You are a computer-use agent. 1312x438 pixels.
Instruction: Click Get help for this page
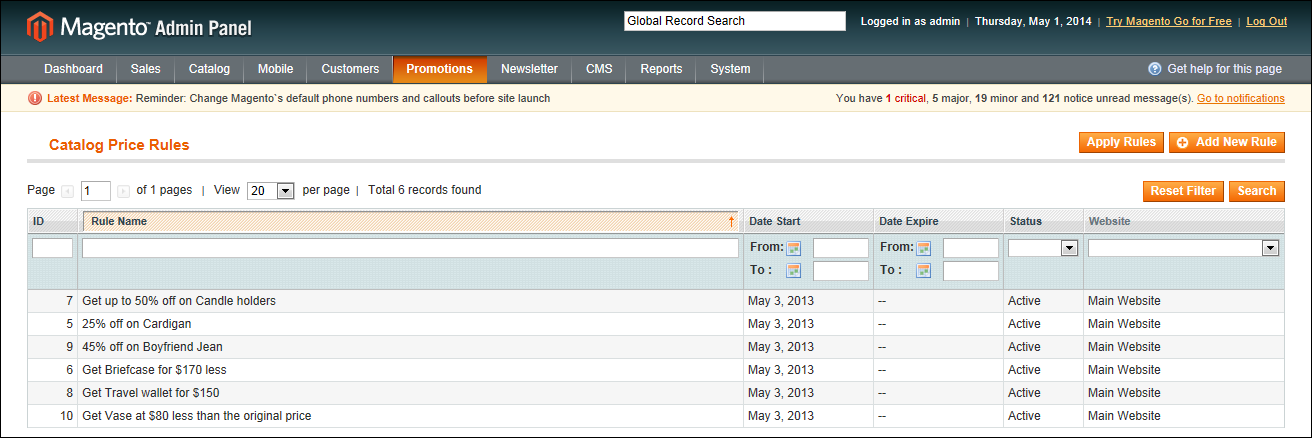point(1224,69)
